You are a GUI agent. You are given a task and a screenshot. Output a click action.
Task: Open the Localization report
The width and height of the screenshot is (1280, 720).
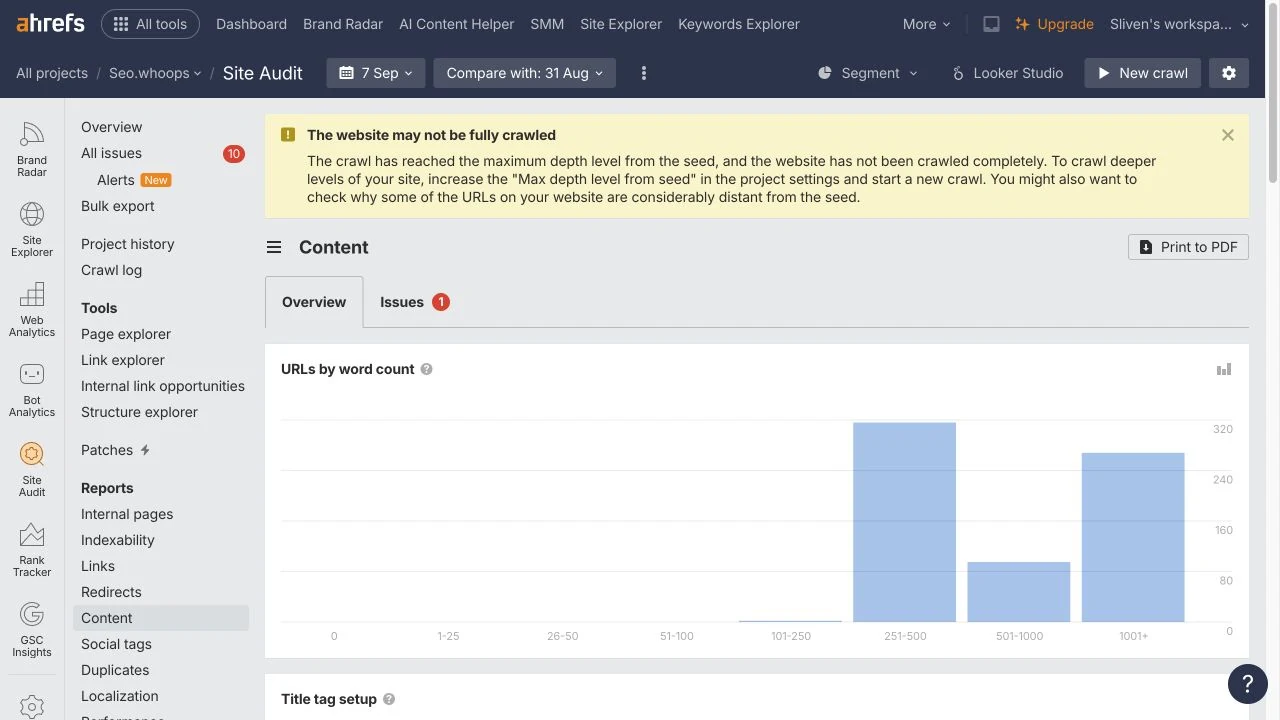(x=120, y=696)
